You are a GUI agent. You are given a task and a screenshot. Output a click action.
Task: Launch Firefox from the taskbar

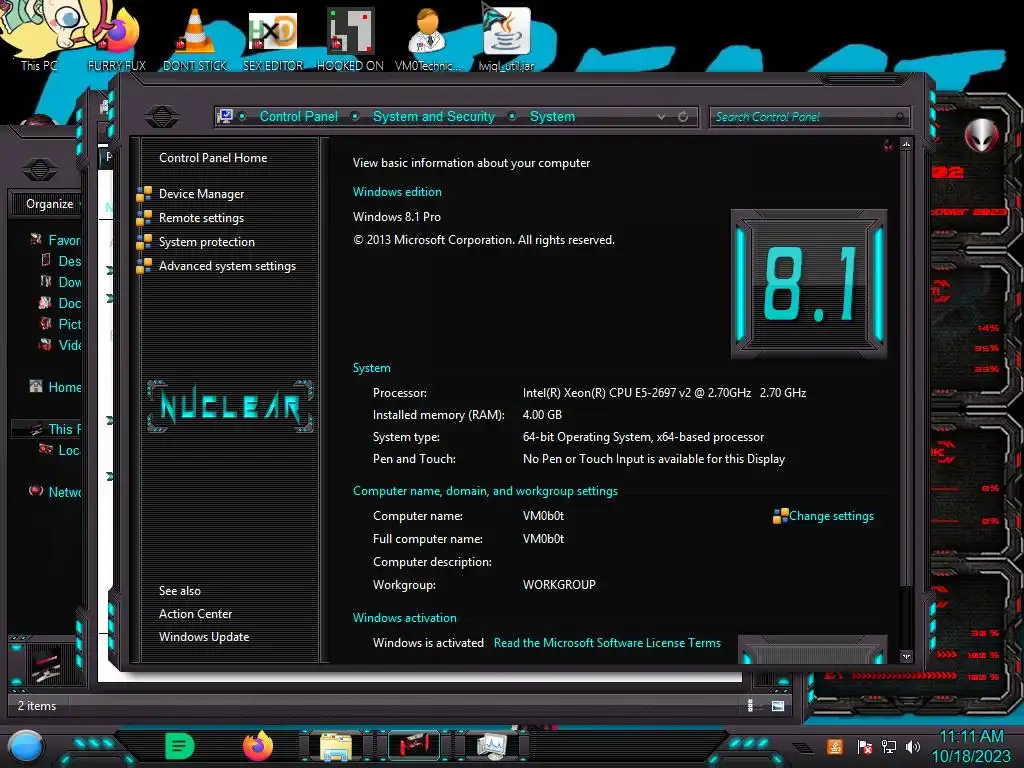click(x=258, y=746)
